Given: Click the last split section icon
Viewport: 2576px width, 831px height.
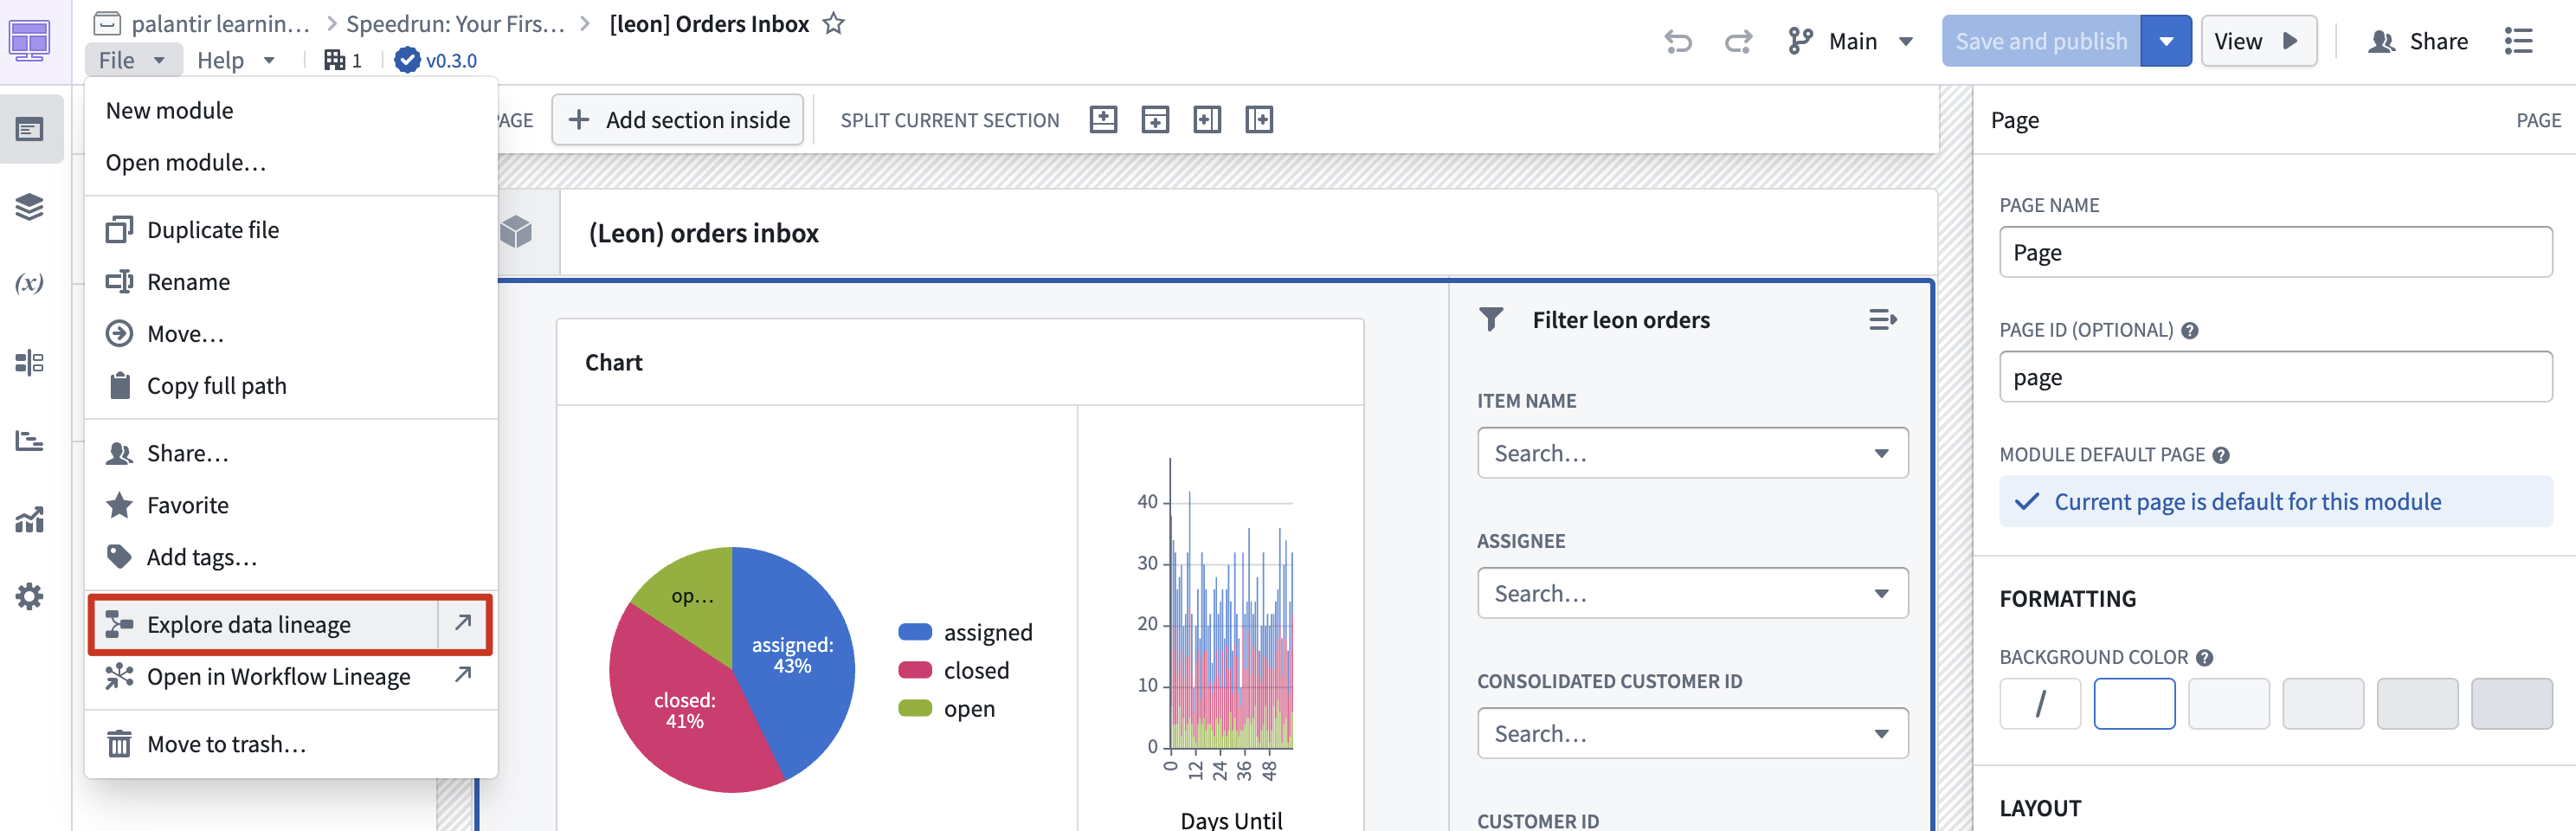Looking at the screenshot, I should (1258, 120).
